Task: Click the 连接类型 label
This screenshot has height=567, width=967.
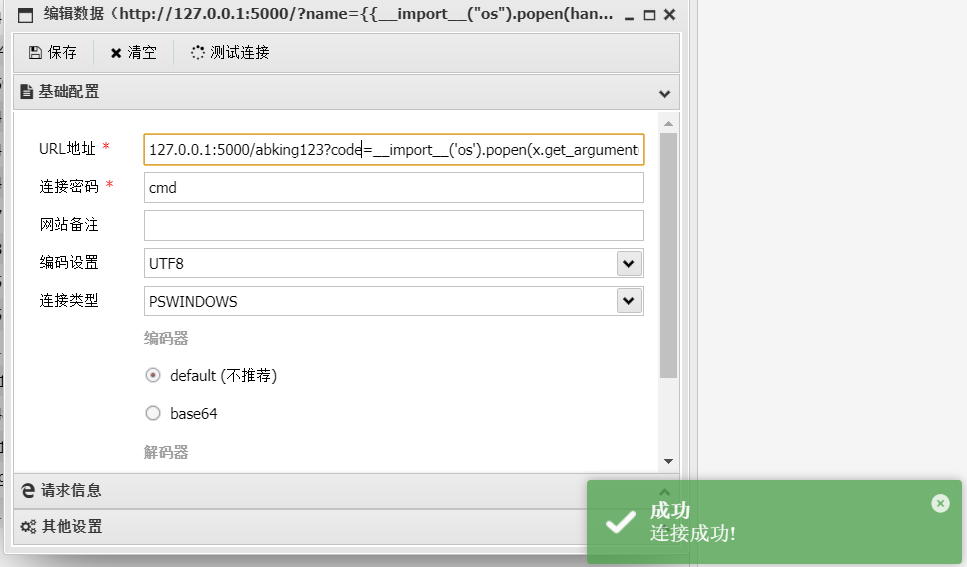Action: (x=69, y=300)
